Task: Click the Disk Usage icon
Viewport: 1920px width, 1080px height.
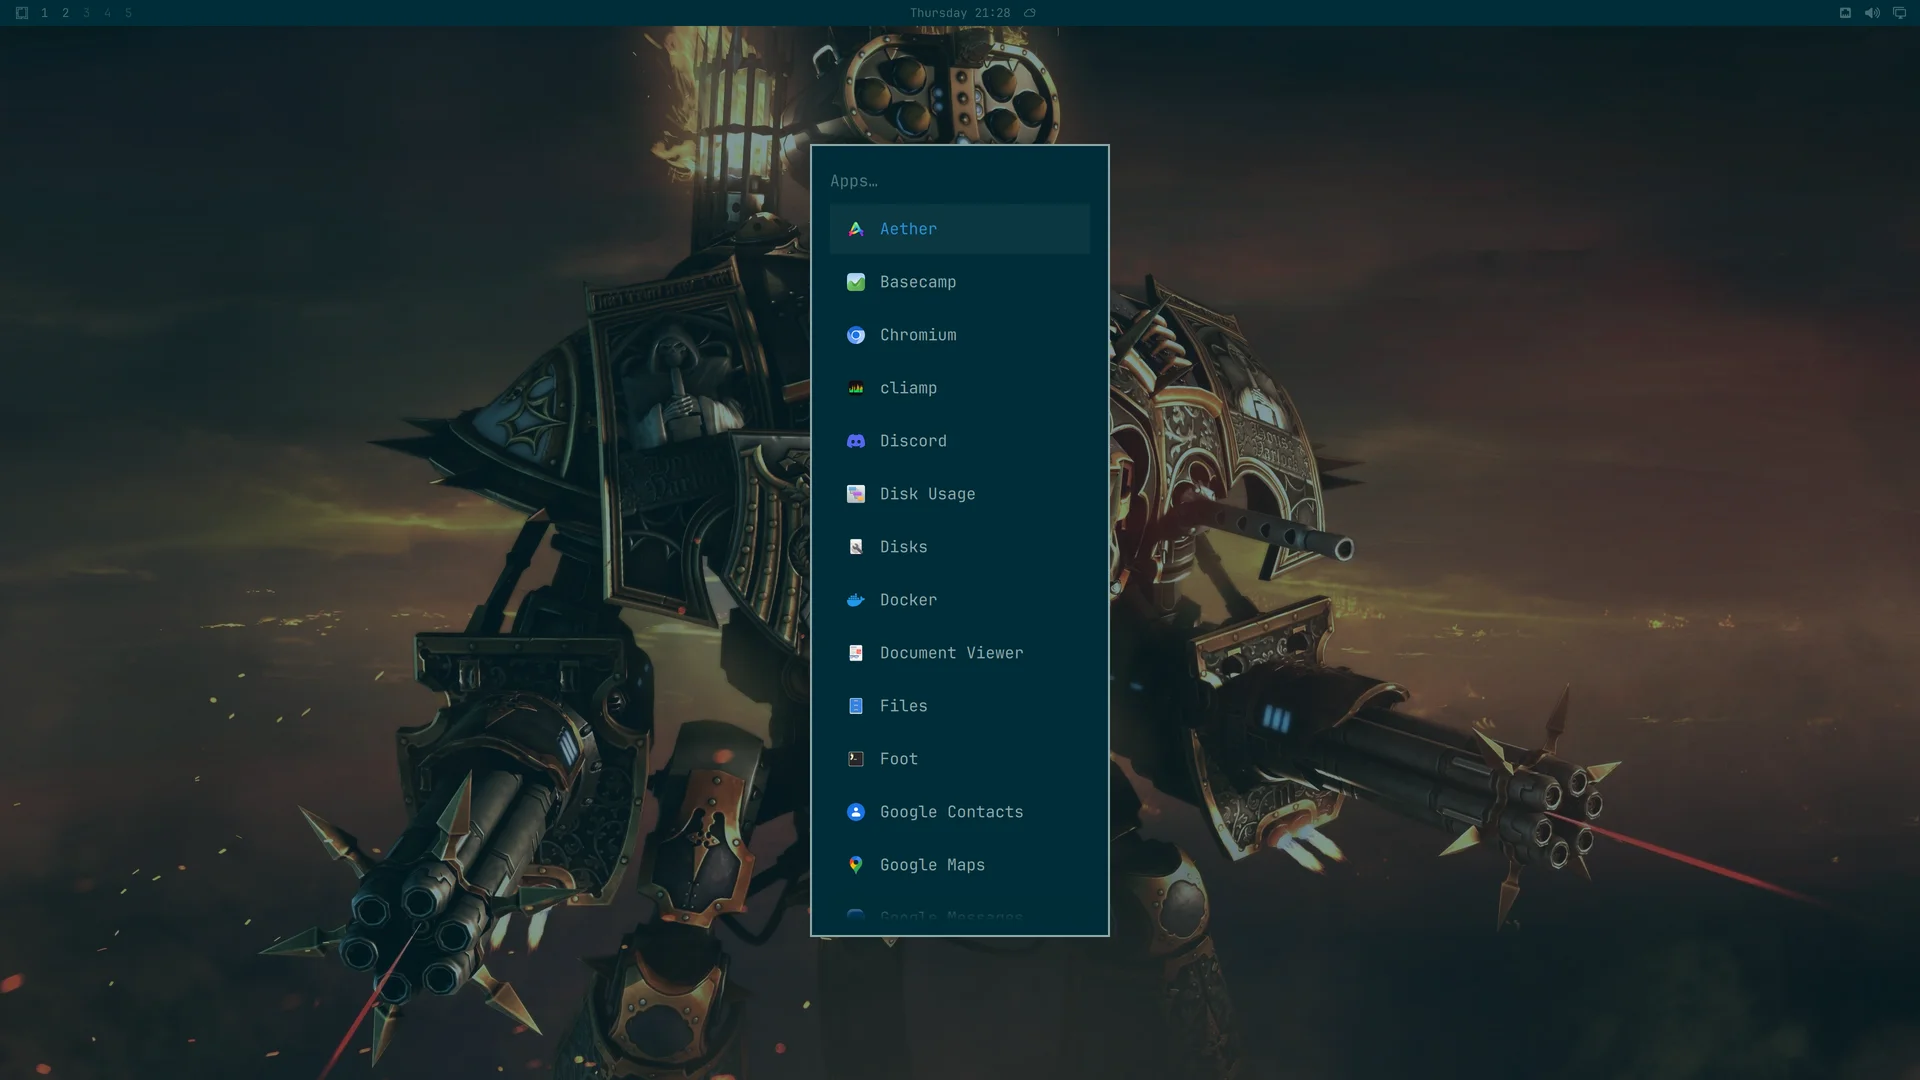Action: pos(856,494)
